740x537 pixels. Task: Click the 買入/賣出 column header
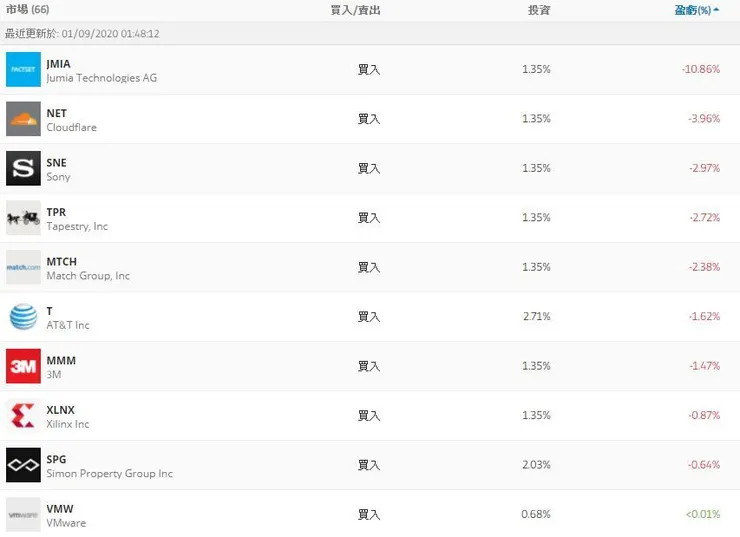click(355, 10)
